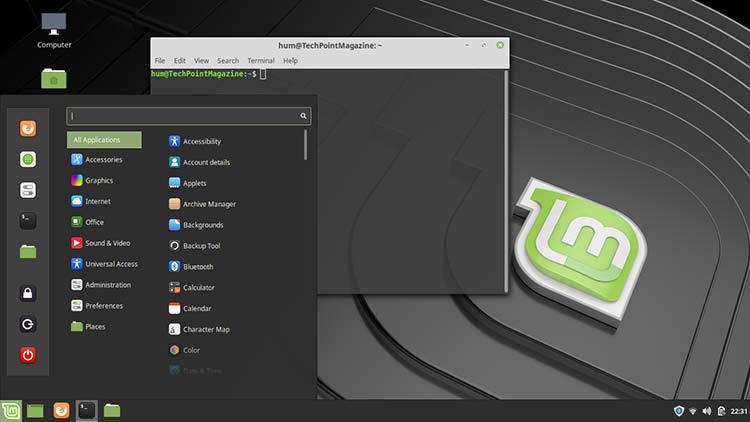Click the application list scrollbar
Screen dimensions: 750x422
pos(305,145)
